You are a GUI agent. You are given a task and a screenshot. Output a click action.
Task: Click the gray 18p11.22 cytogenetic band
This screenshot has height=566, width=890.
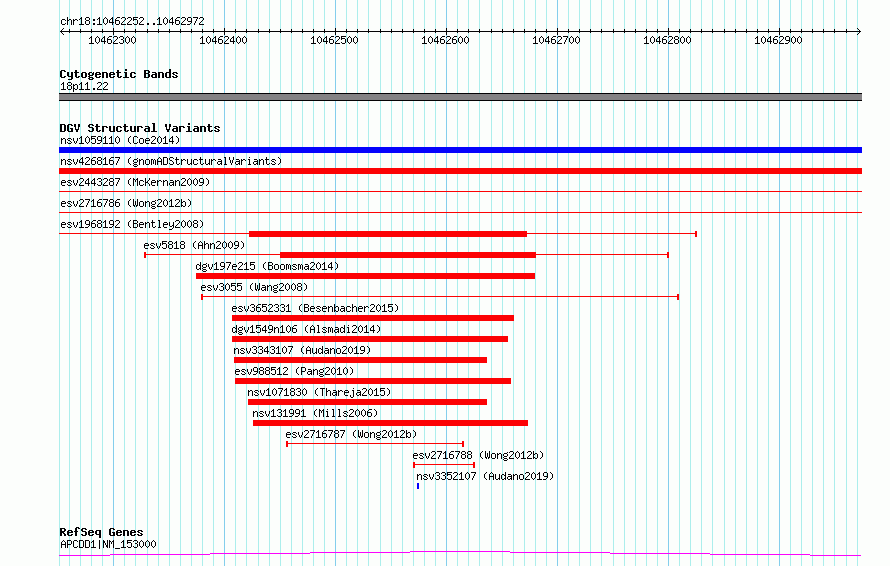click(x=460, y=97)
